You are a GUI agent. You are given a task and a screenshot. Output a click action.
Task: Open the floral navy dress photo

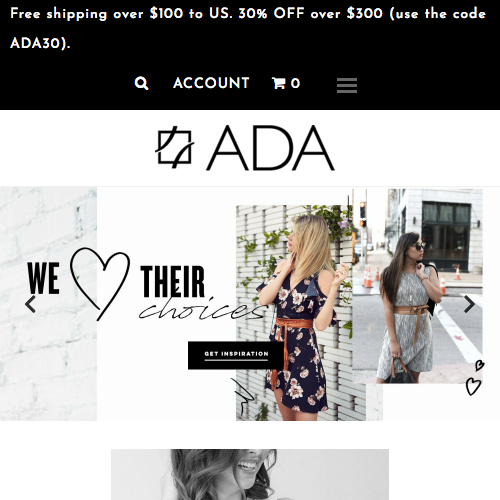click(301, 313)
